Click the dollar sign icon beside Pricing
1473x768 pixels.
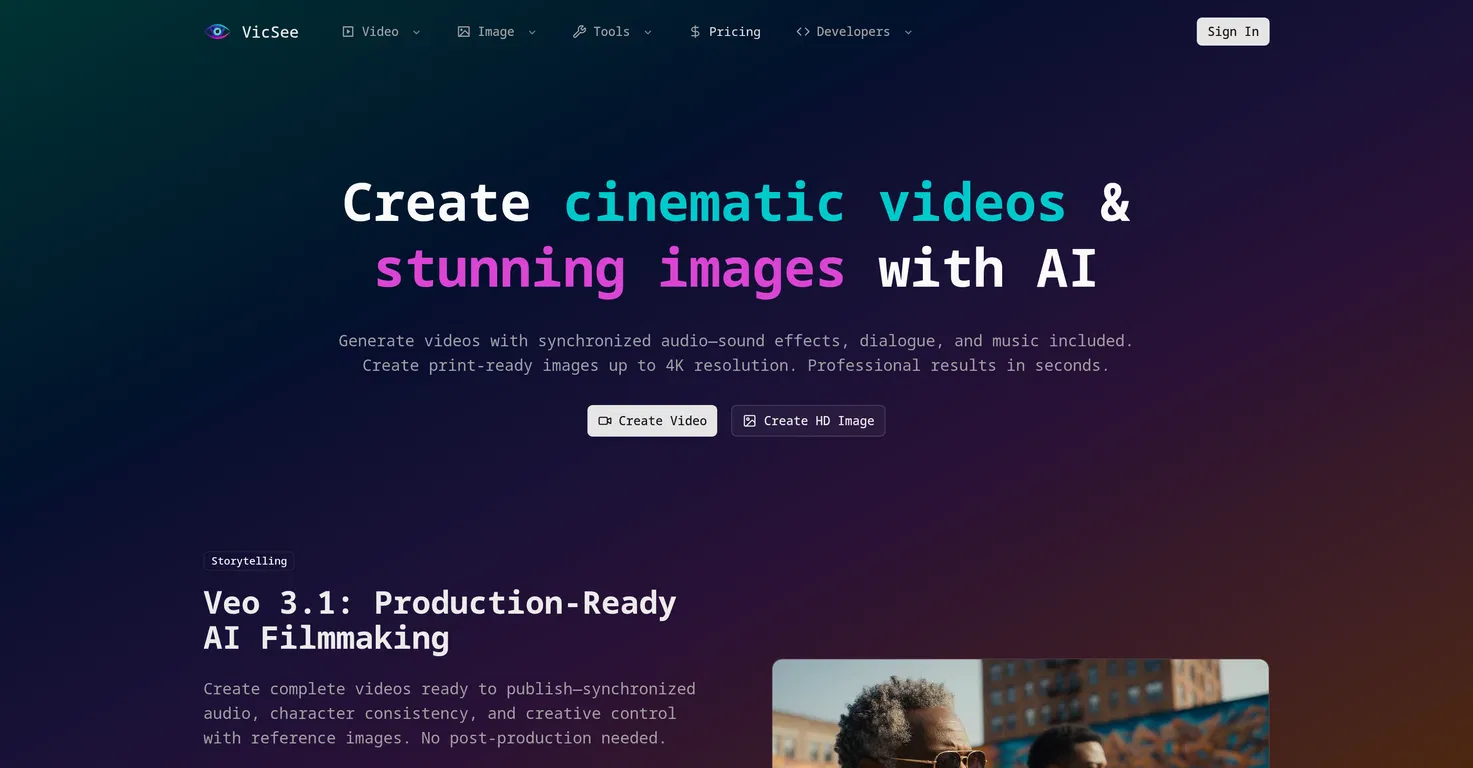695,32
